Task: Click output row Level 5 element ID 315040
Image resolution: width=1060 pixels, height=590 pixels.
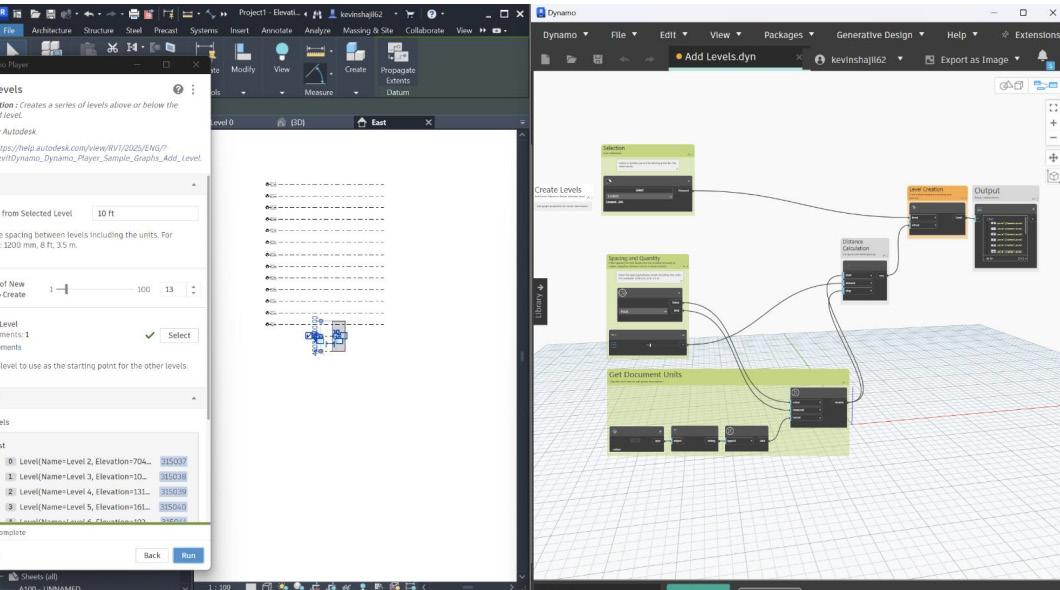Action: click(x=173, y=507)
